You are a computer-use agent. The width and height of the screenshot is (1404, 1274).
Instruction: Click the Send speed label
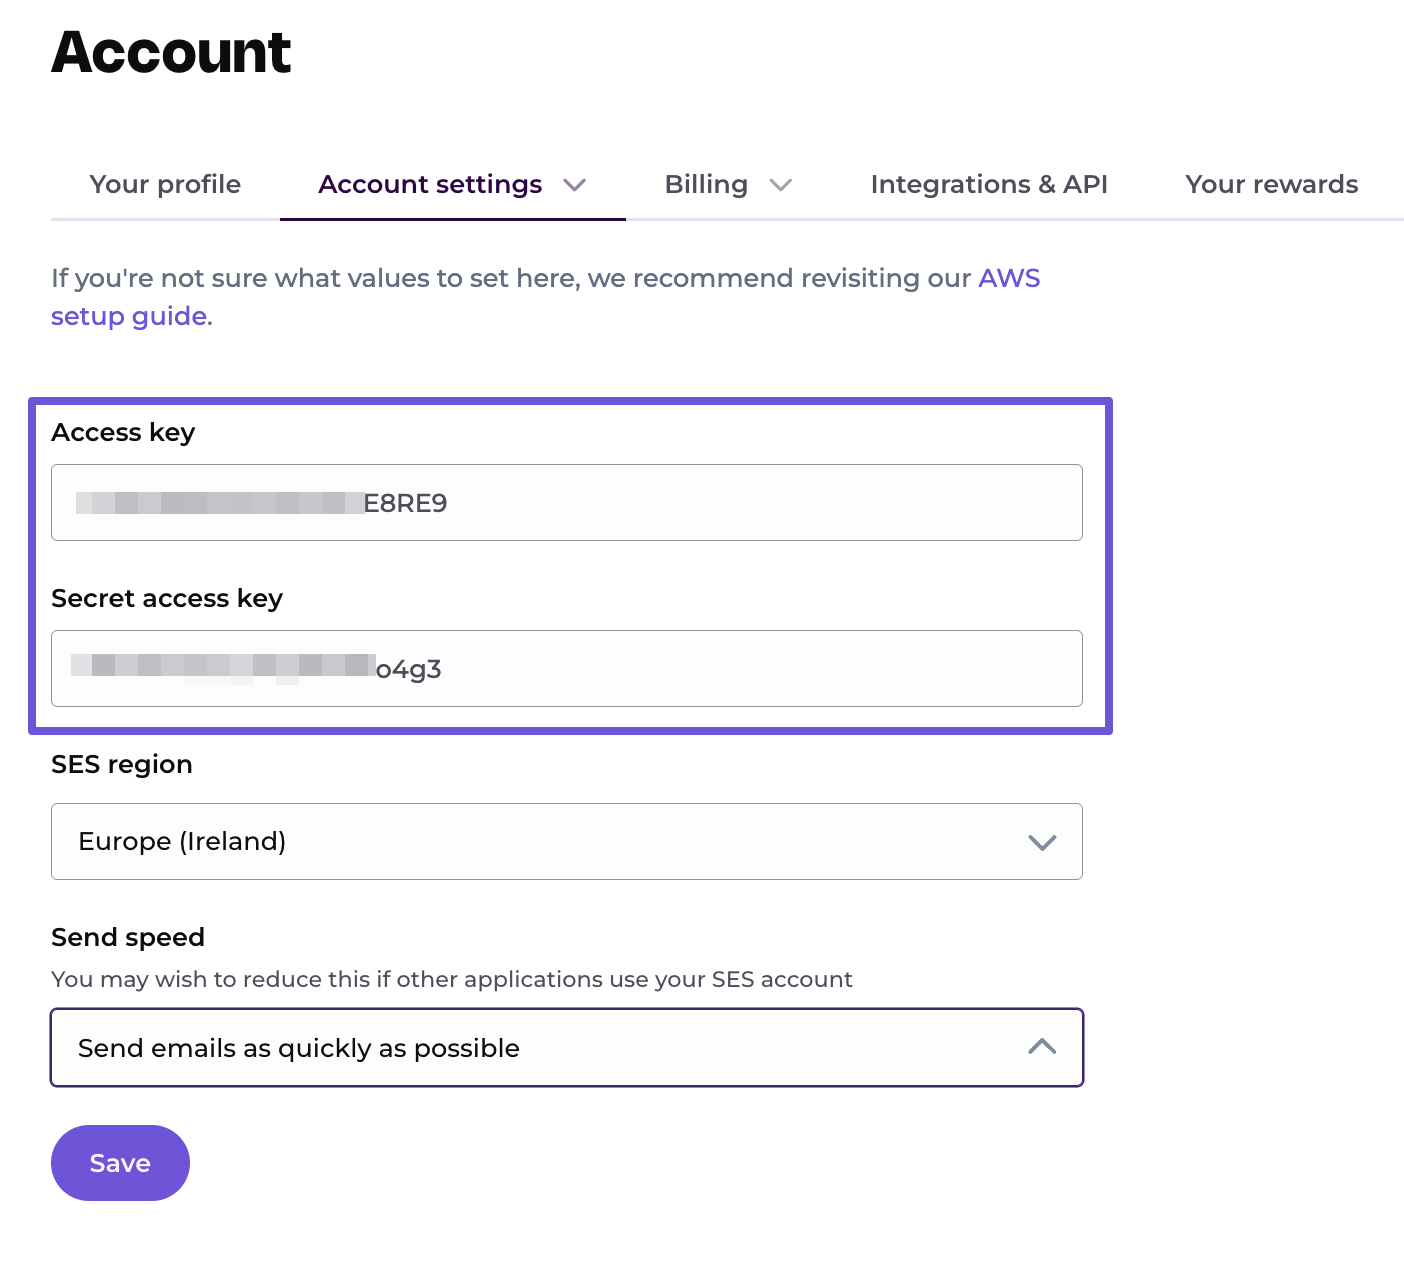128,938
